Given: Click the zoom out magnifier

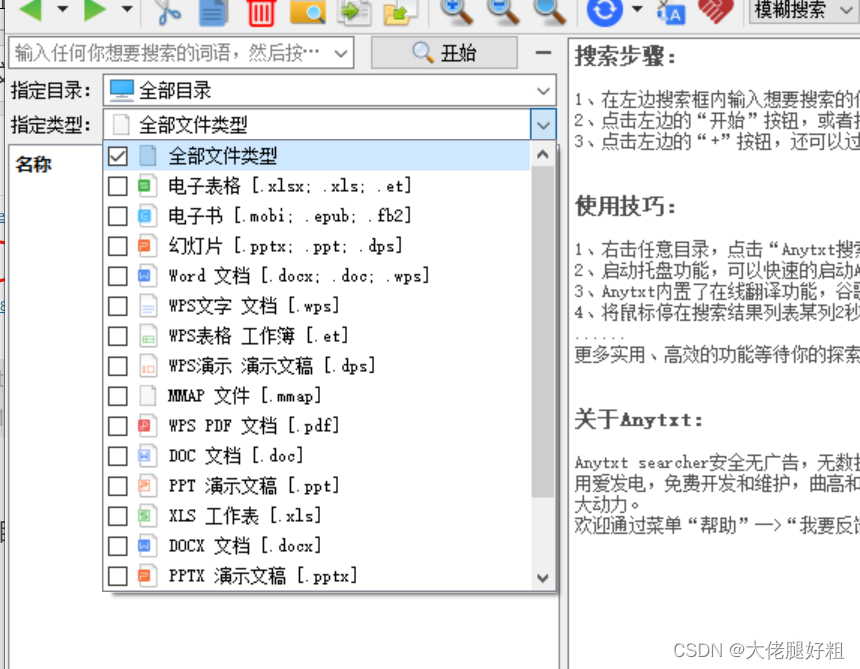Looking at the screenshot, I should coord(503,11).
